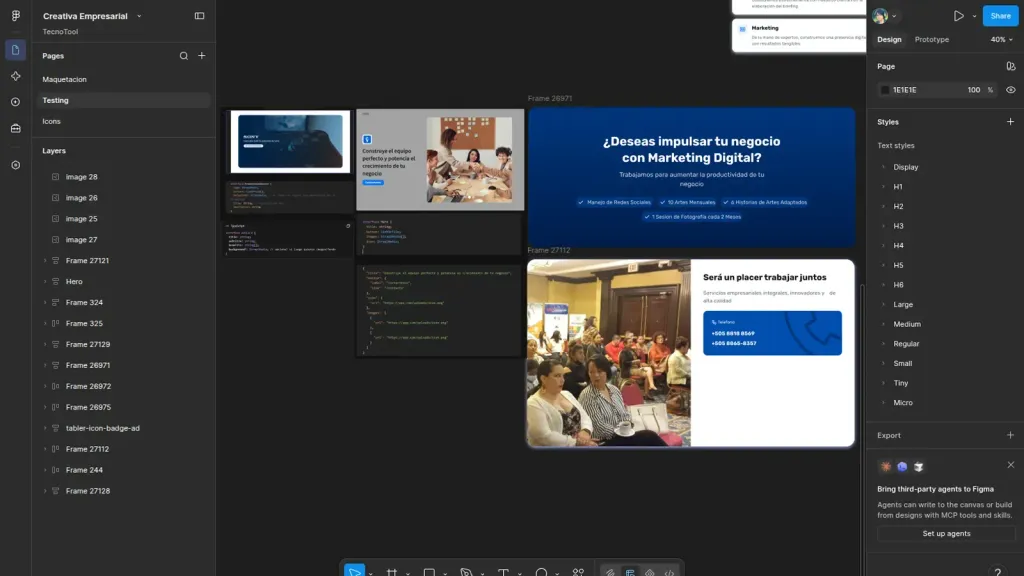Switch to Draw mode in bottom toolbar

(x=610, y=572)
